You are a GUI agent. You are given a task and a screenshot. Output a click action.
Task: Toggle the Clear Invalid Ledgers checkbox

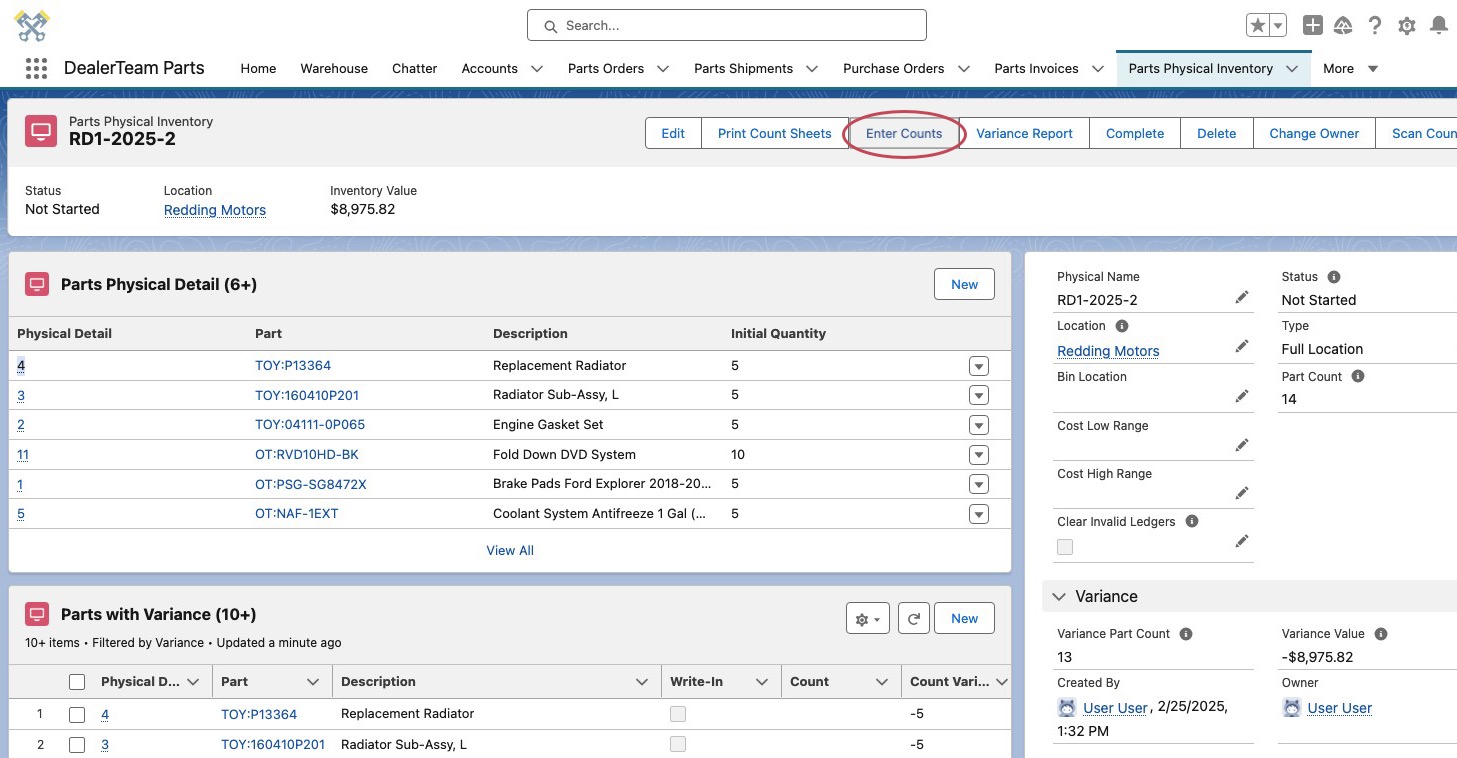pos(1065,547)
